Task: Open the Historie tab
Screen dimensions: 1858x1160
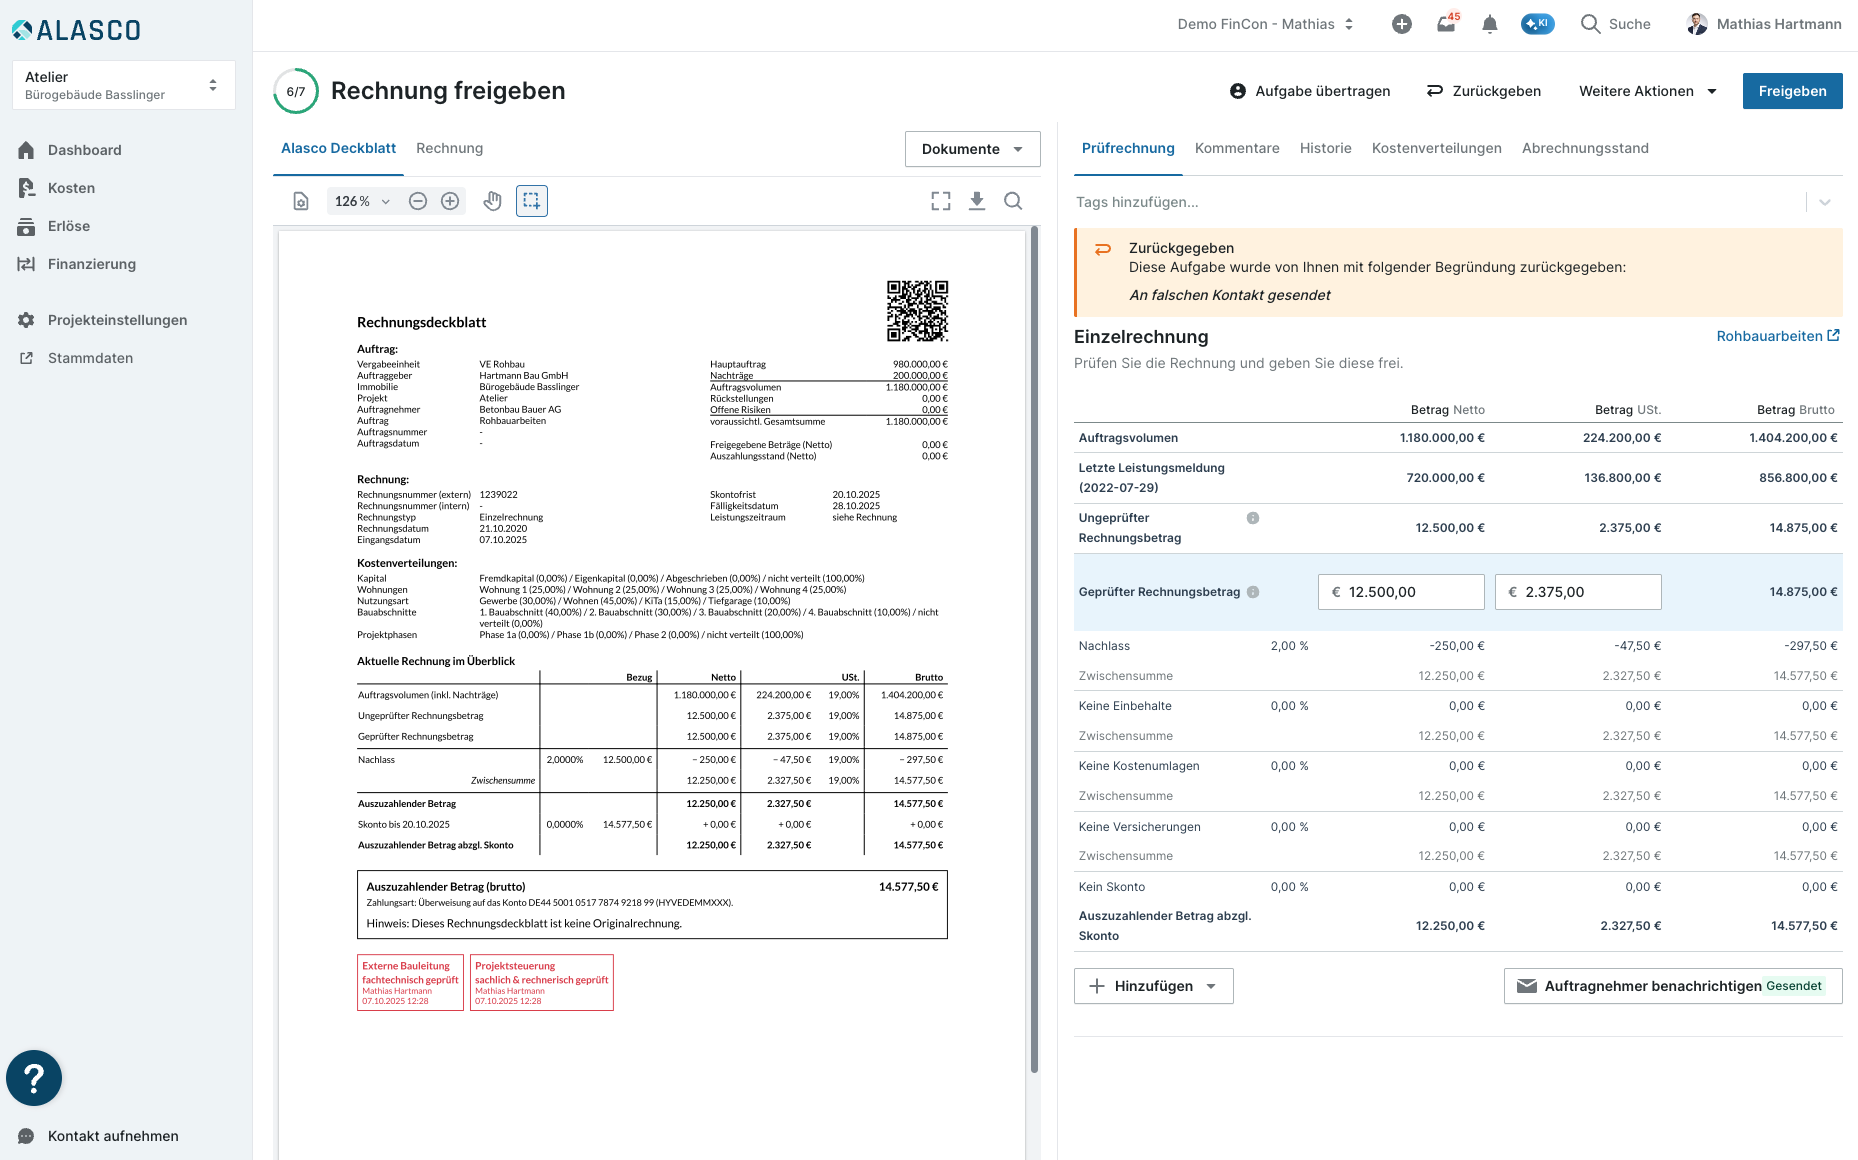Action: (x=1325, y=148)
